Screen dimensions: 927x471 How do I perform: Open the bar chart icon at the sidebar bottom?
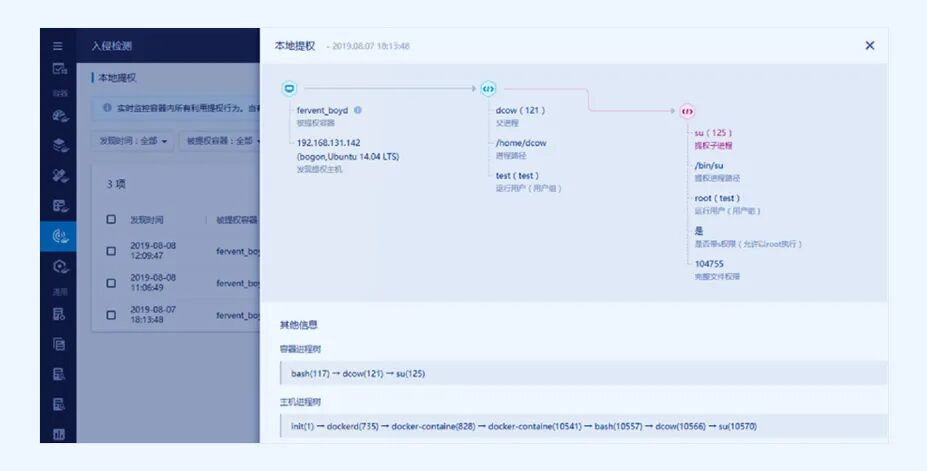(x=59, y=434)
